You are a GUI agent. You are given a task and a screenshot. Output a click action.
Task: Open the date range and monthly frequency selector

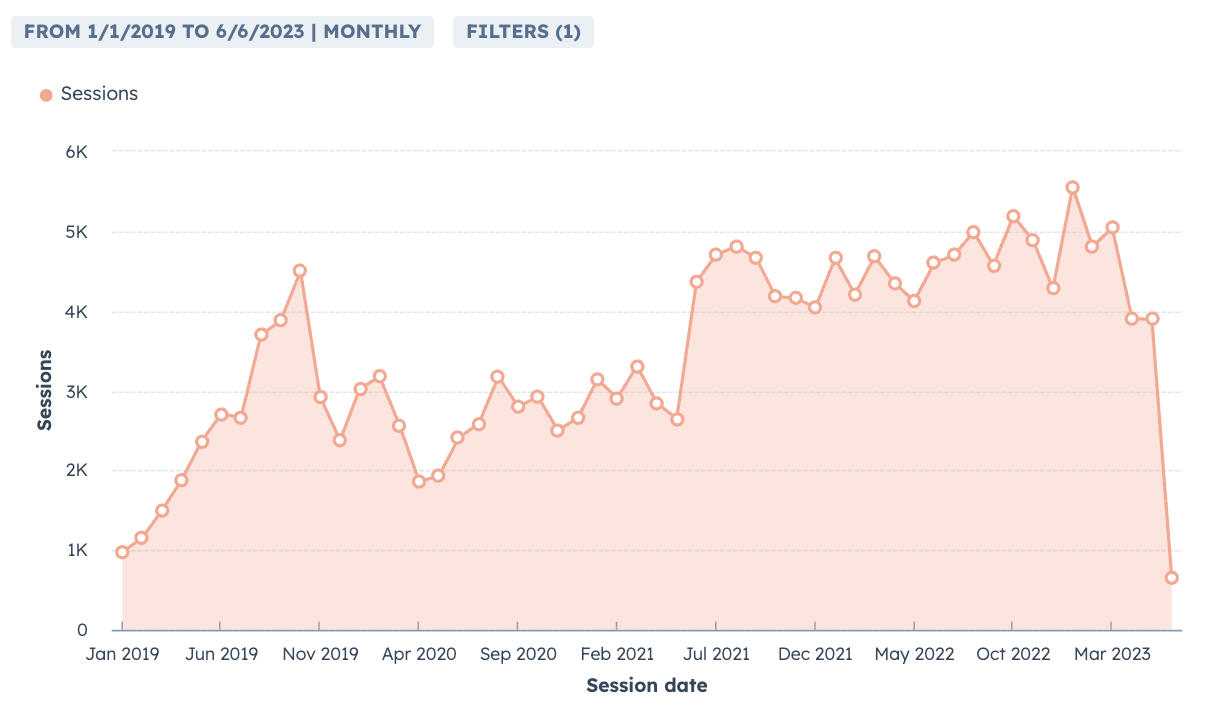(222, 31)
